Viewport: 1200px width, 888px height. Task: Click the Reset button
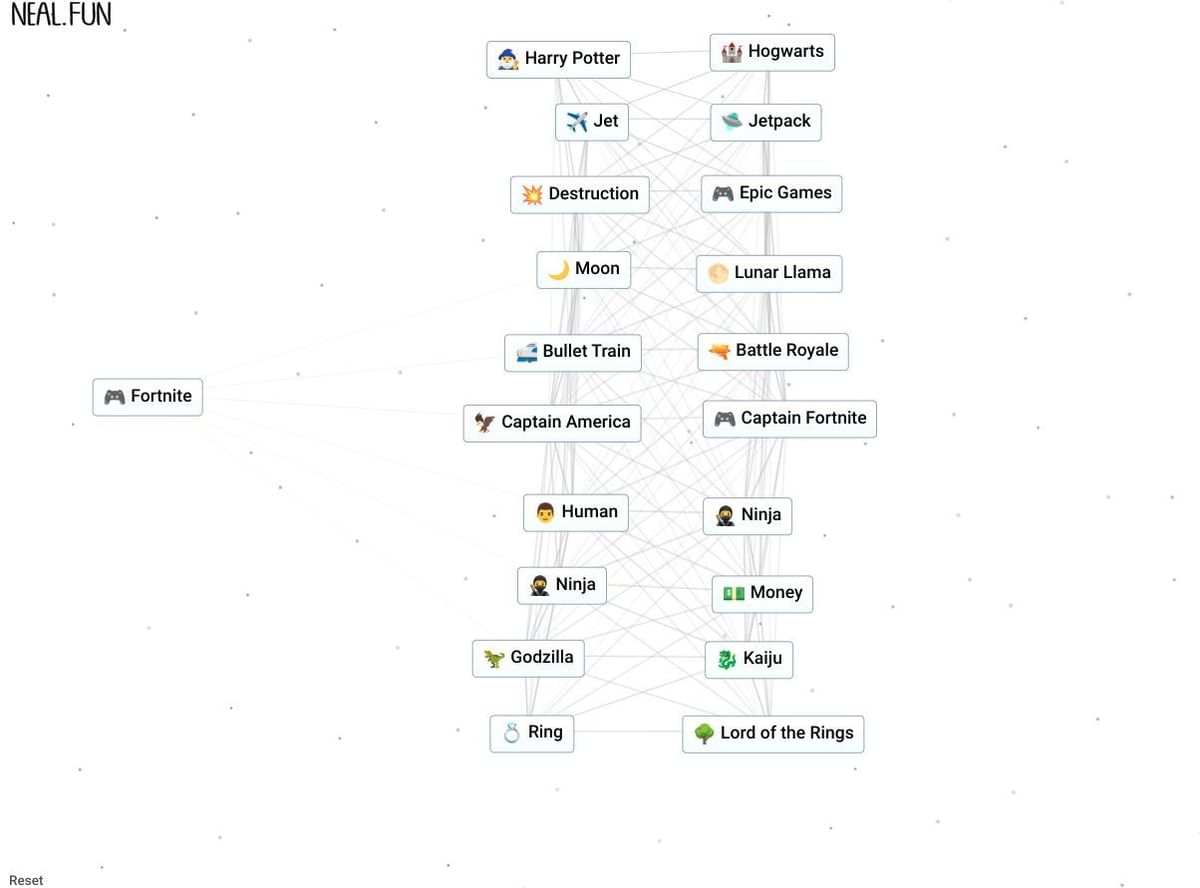pyautogui.click(x=27, y=880)
